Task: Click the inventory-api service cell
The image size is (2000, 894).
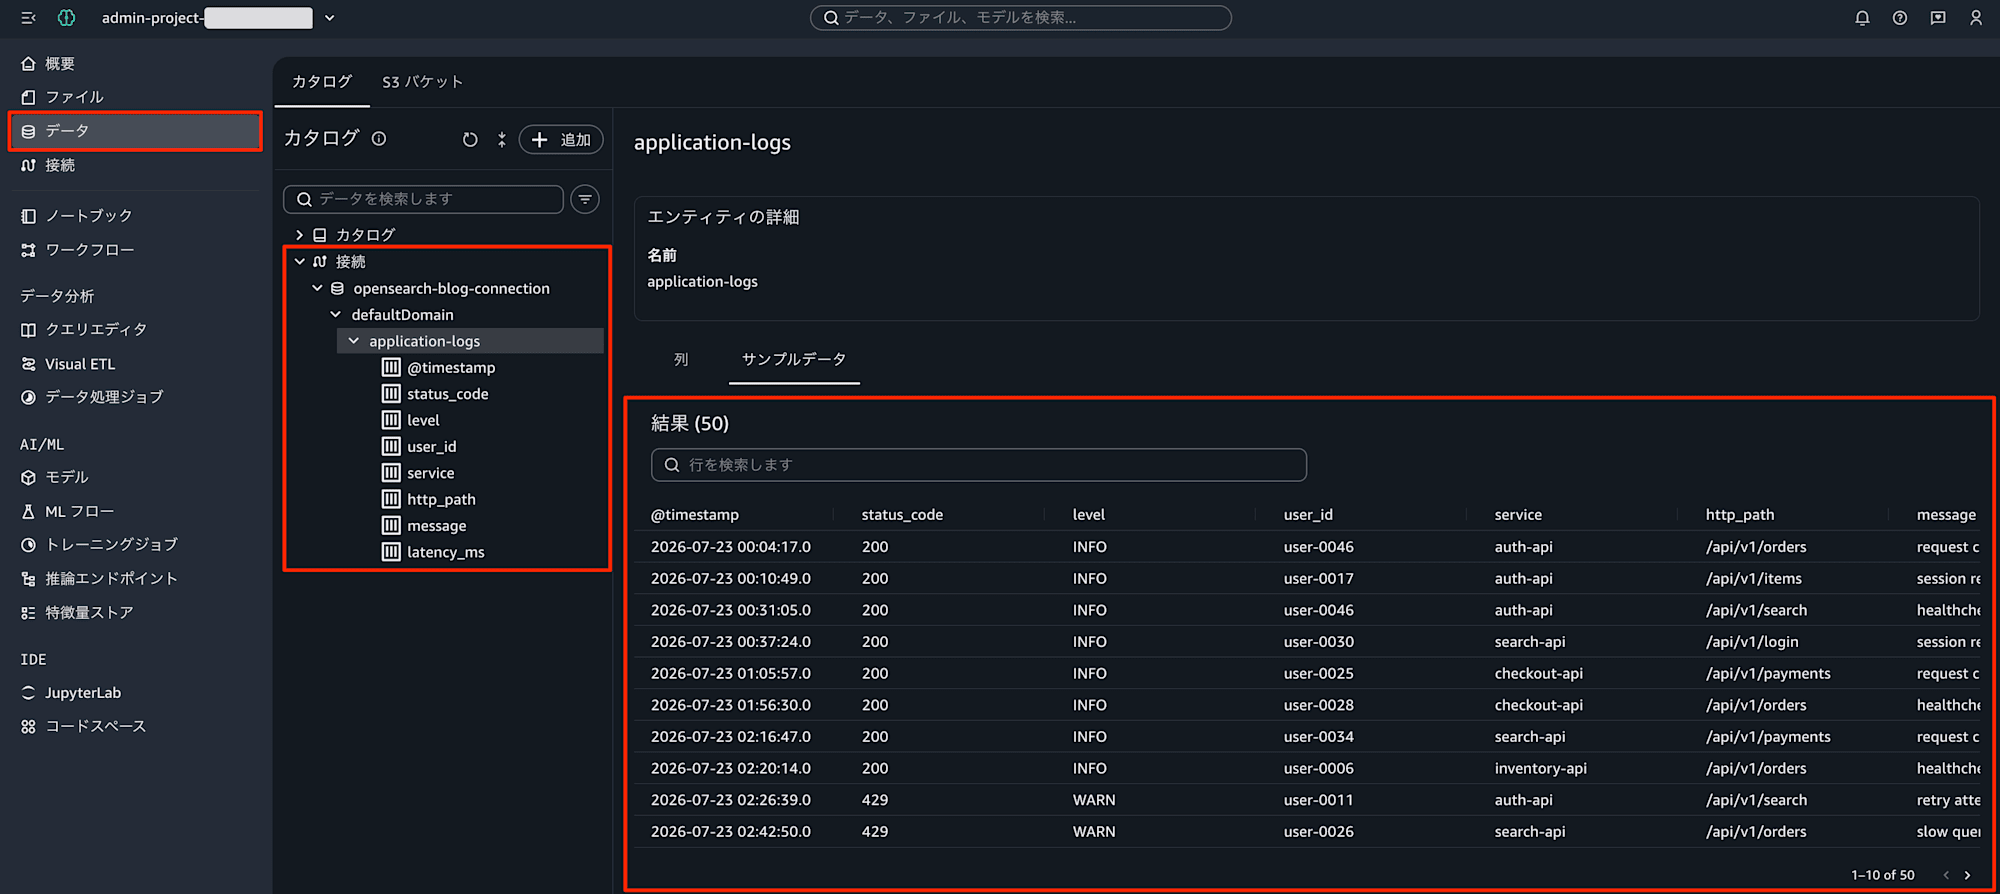Action: 1540,768
